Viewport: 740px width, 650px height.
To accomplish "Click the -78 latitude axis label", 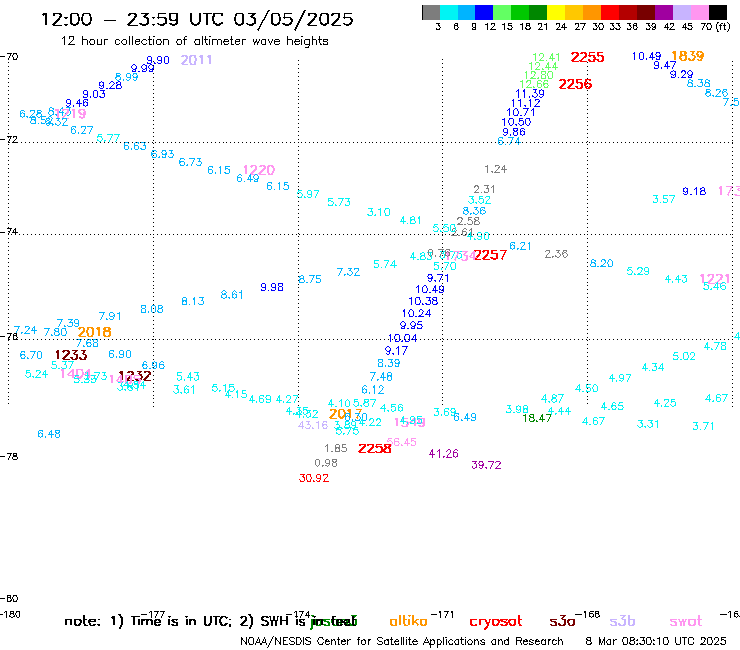I will click(x=9, y=456).
